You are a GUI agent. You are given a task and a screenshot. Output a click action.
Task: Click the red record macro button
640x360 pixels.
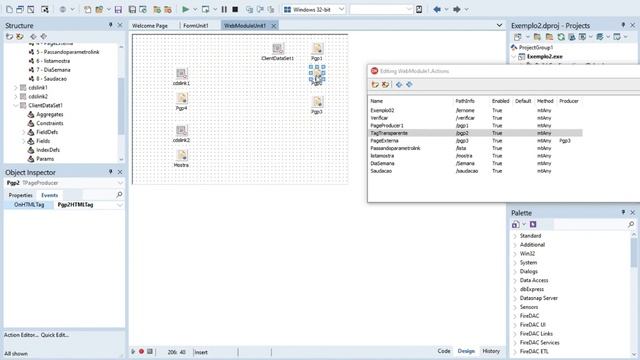coord(141,351)
